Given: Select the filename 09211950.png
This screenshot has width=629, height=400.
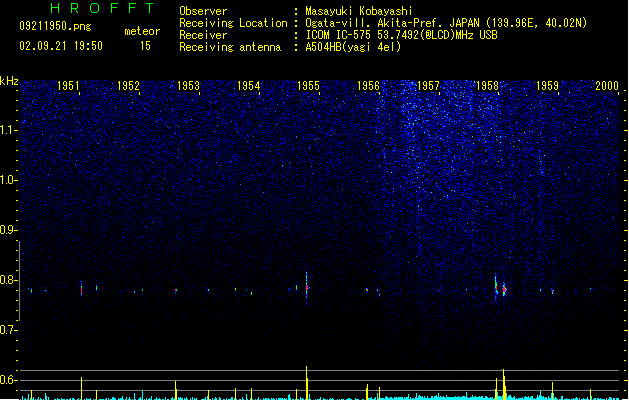Looking at the screenshot, I should click(x=55, y=27).
